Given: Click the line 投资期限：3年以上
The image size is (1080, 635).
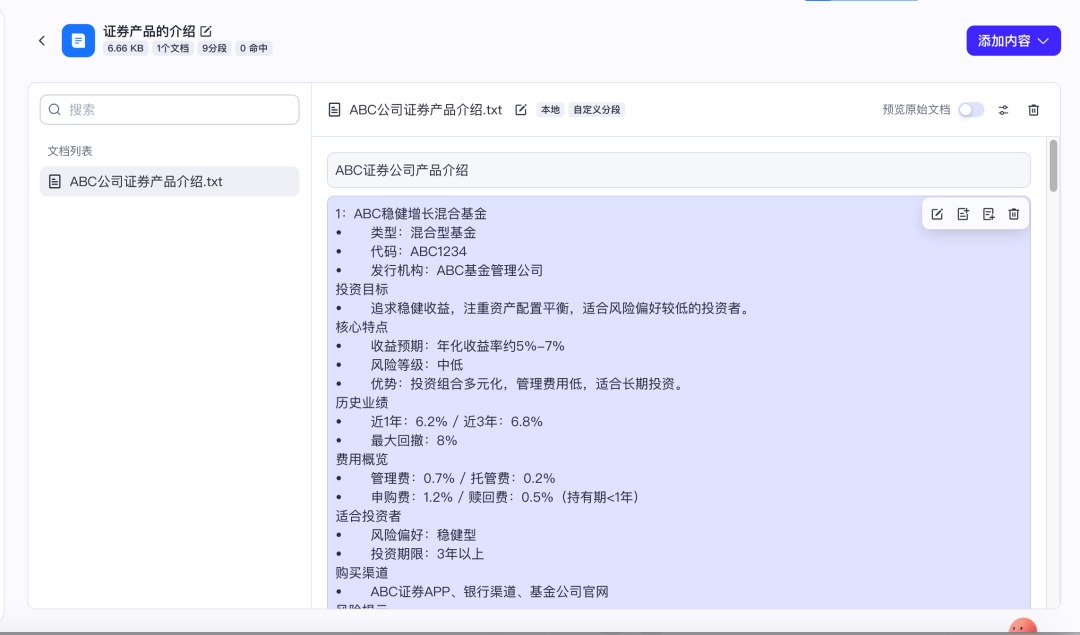Looking at the screenshot, I should tap(427, 554).
